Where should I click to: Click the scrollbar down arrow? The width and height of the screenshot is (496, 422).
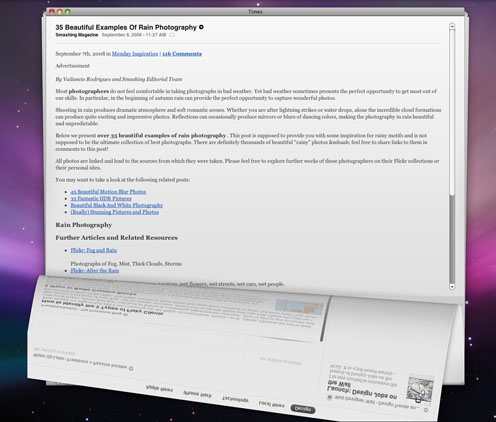[x=452, y=286]
